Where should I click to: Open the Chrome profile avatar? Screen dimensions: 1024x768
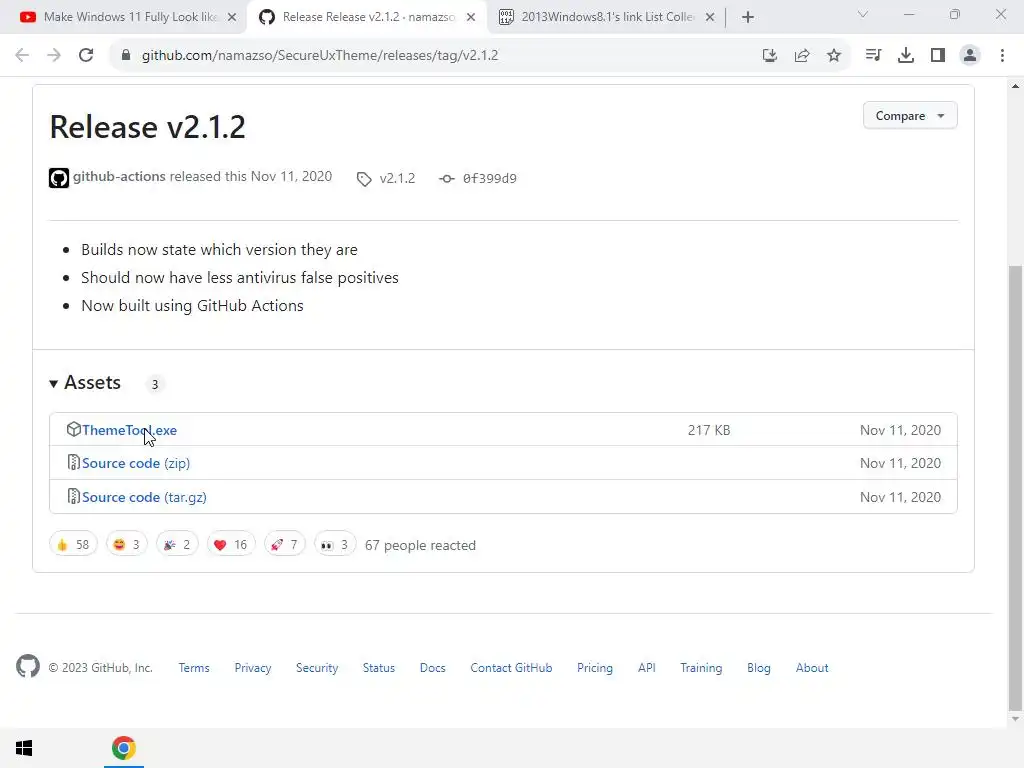(970, 56)
